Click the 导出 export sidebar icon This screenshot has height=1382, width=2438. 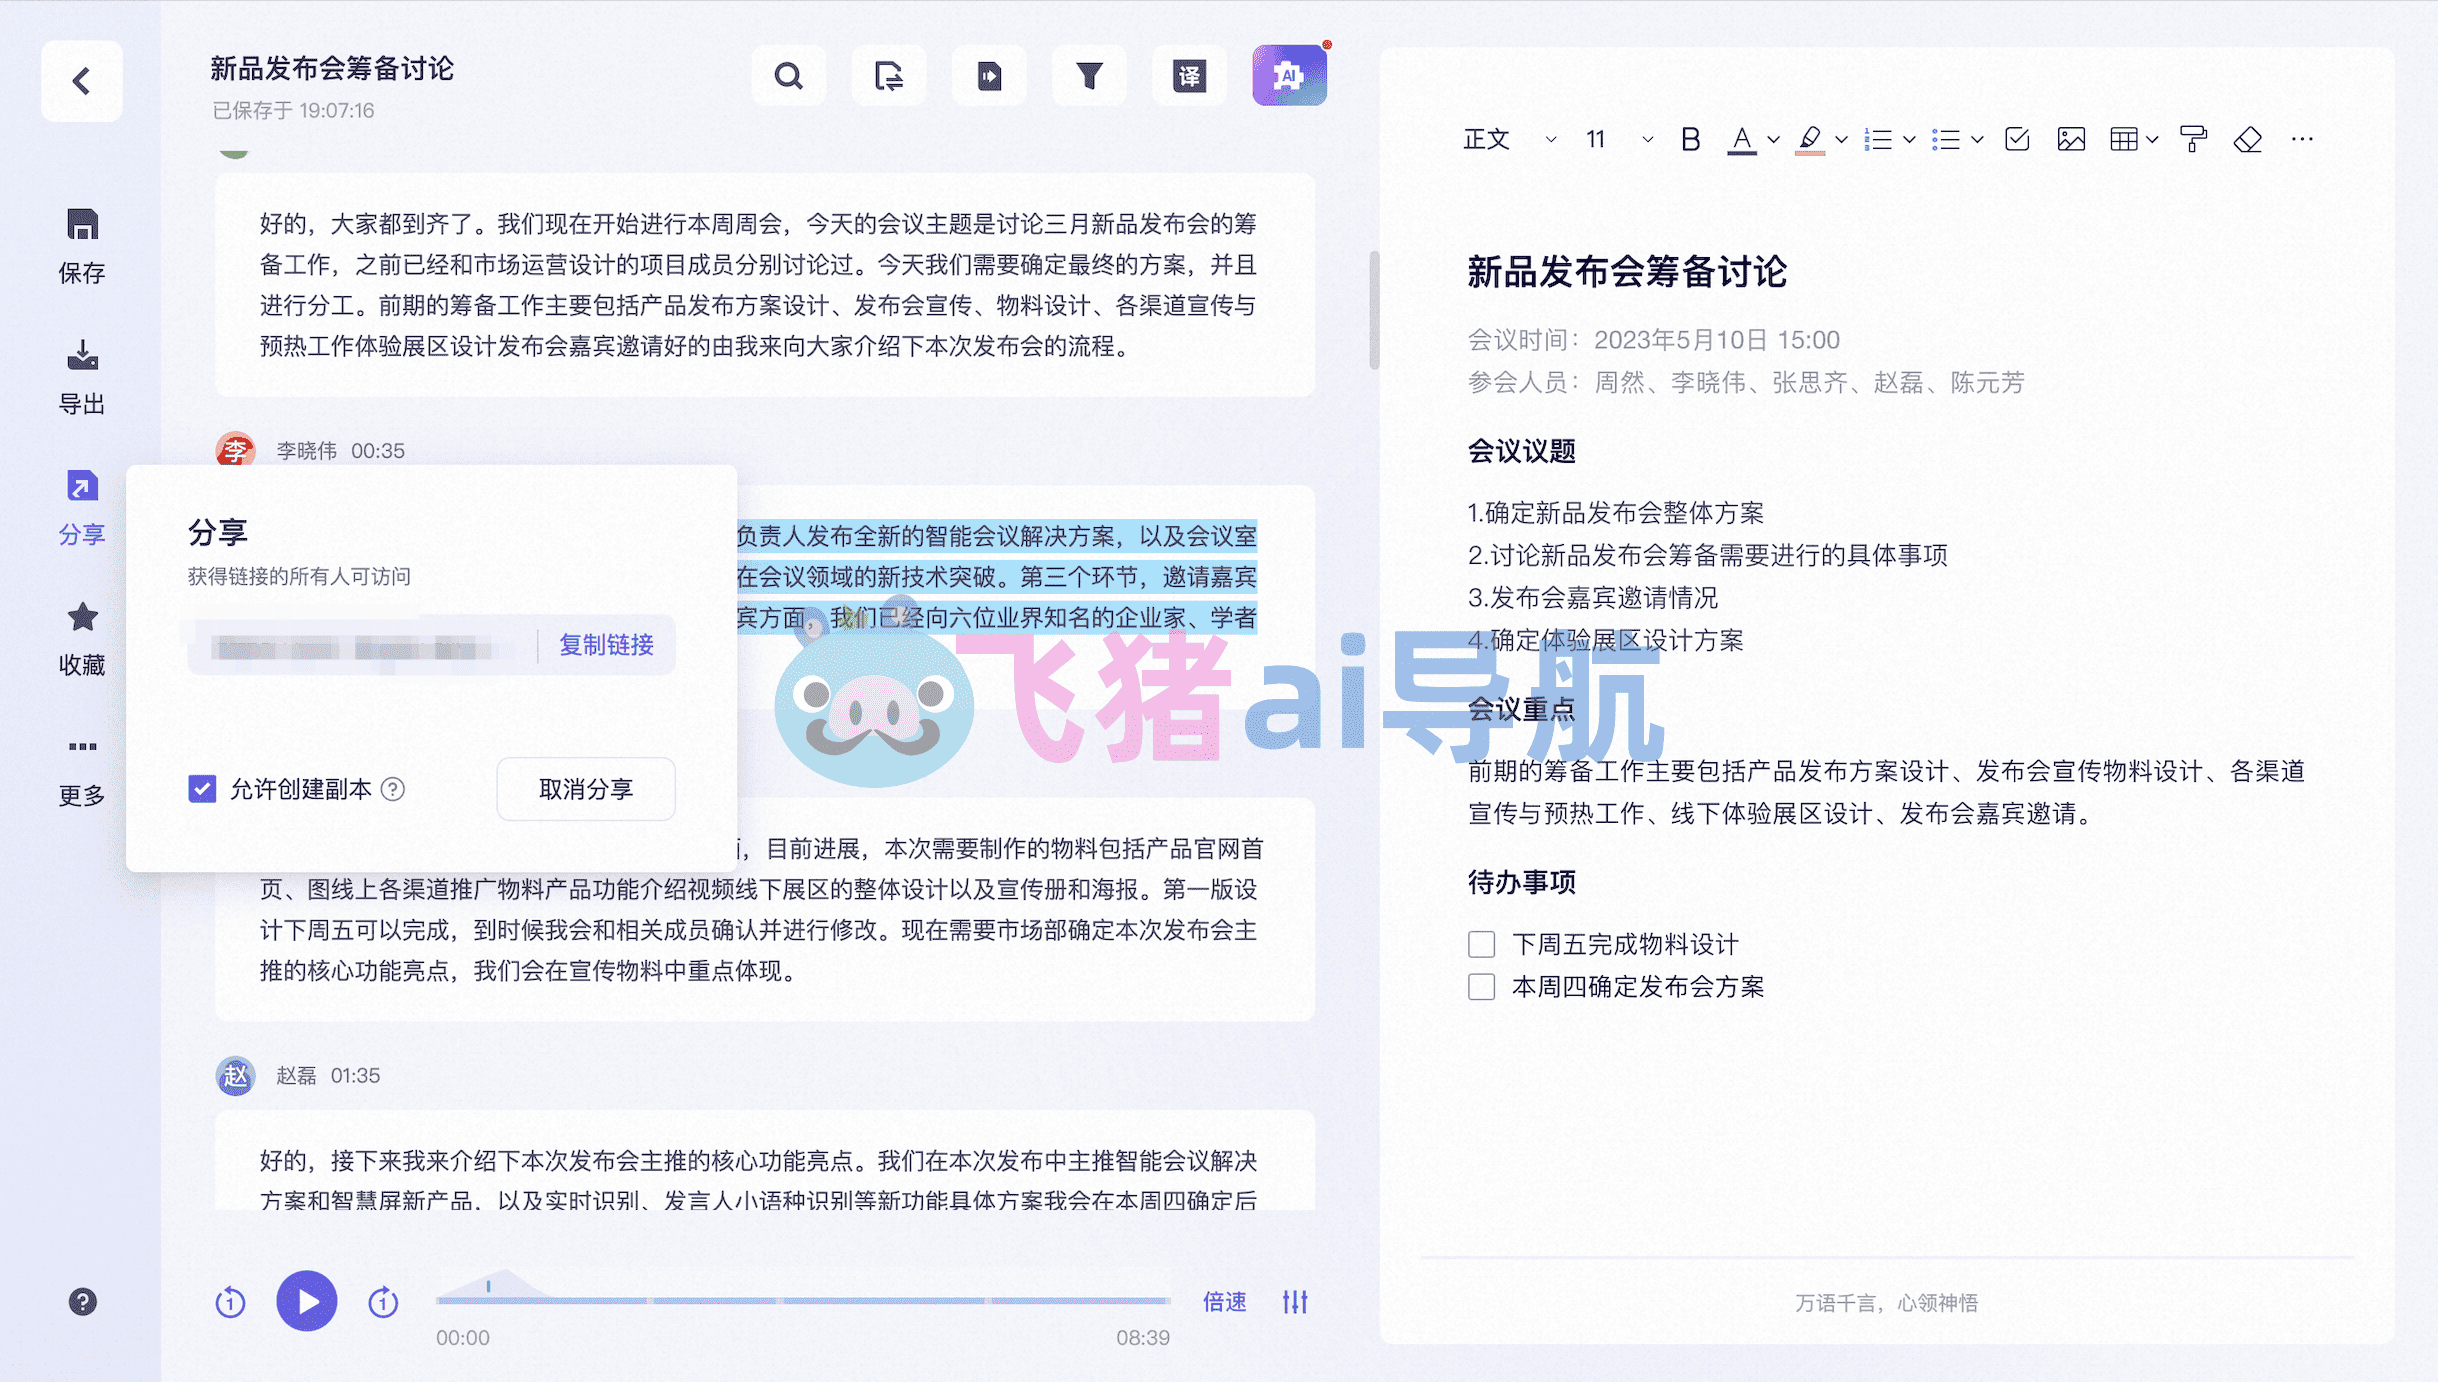(82, 376)
